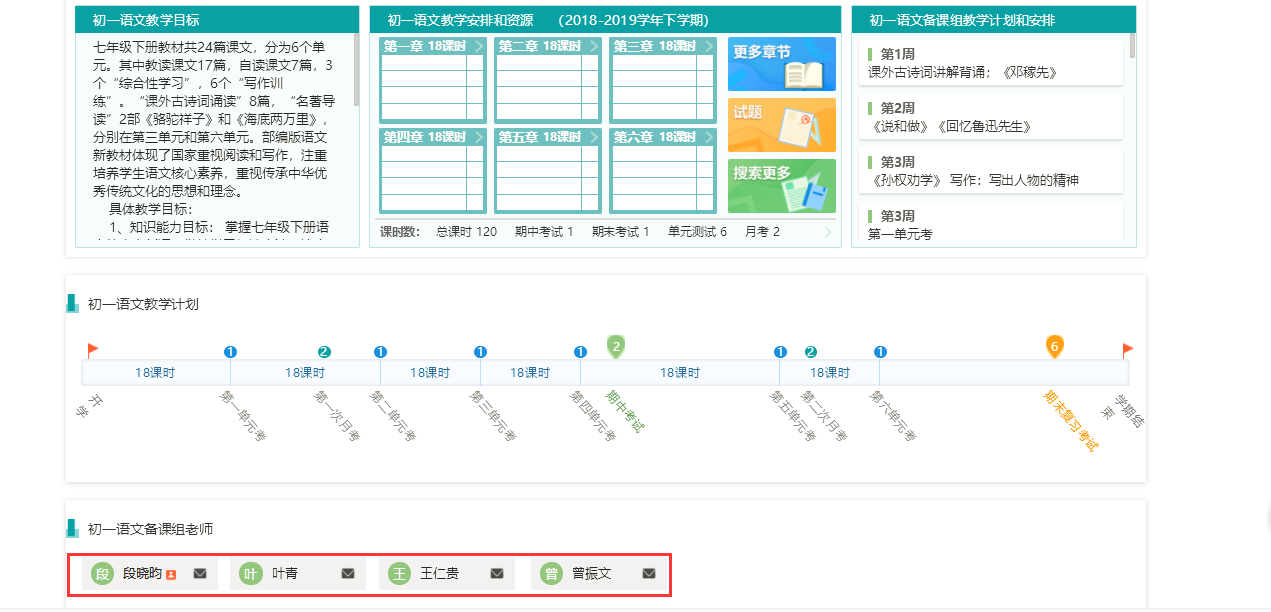Image resolution: width=1271 pixels, height=612 pixels.
Task: Open the 第3周 《孙权劝学》 card
Action: pyautogui.click(x=990, y=170)
